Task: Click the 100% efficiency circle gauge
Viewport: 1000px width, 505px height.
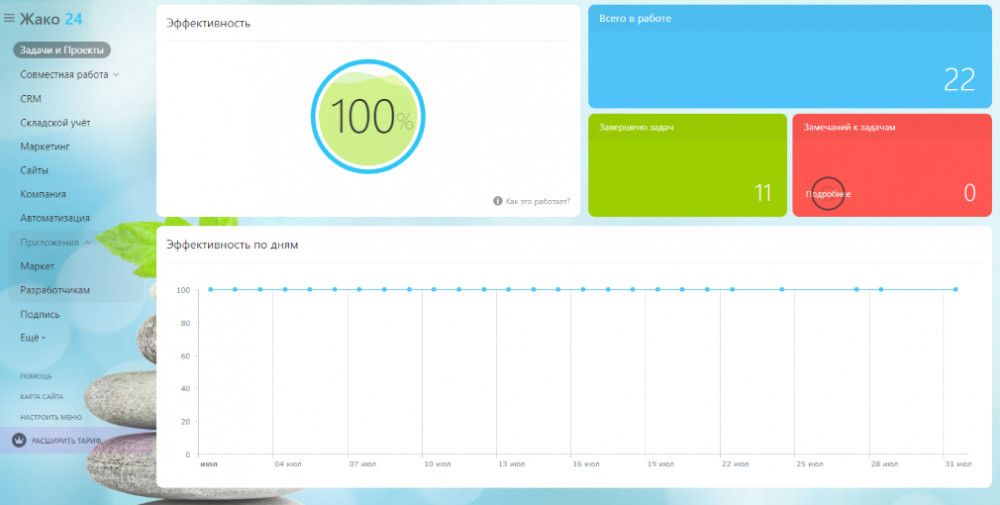Action: 368,116
